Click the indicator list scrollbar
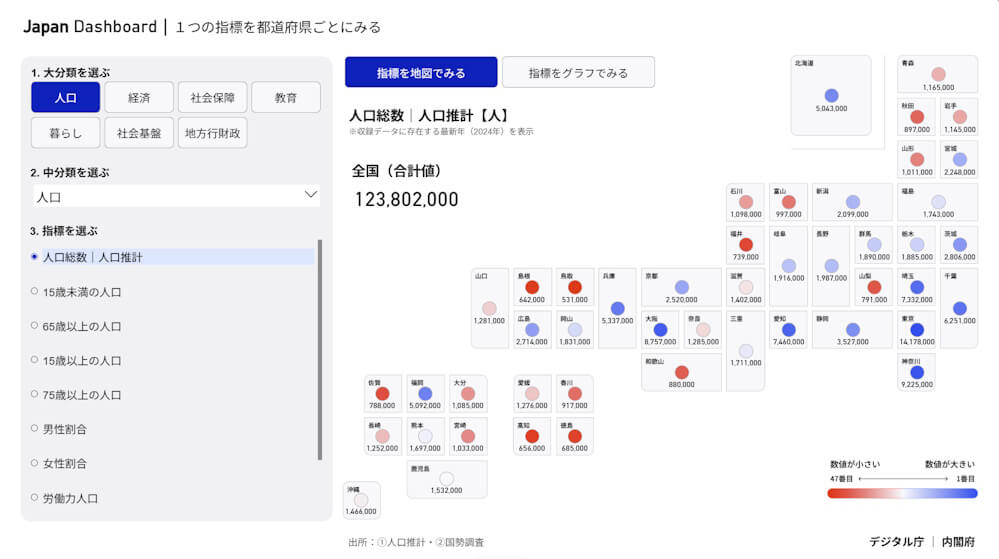The image size is (999, 559). [320, 350]
